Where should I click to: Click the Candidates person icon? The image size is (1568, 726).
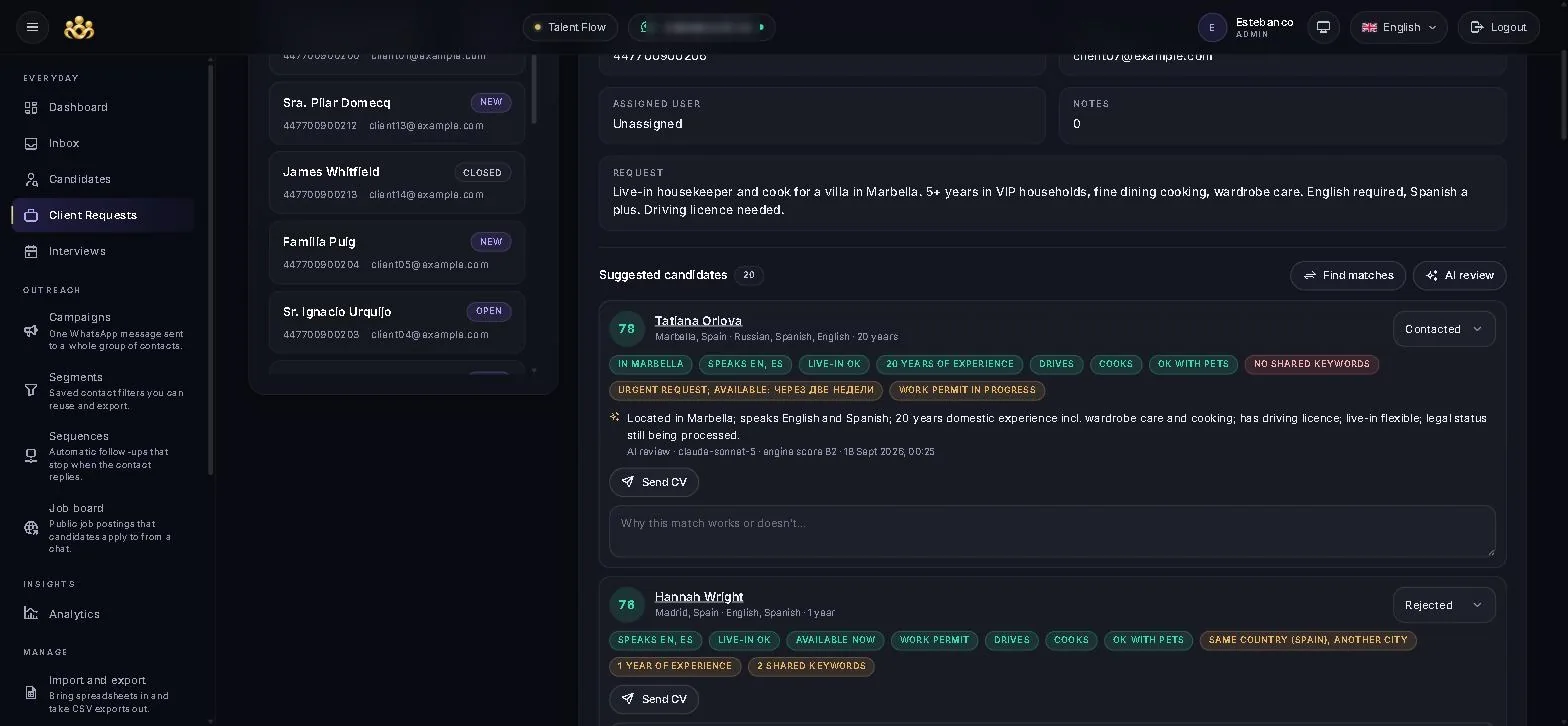(x=31, y=179)
